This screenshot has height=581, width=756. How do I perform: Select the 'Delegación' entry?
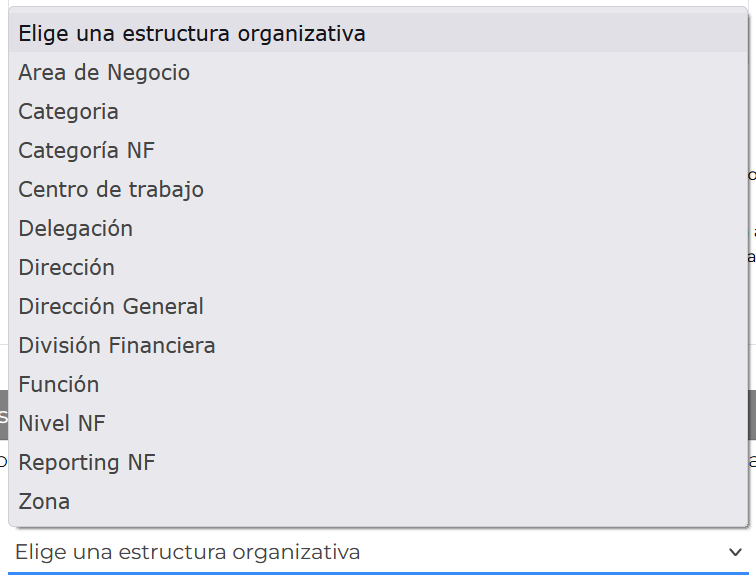378,228
